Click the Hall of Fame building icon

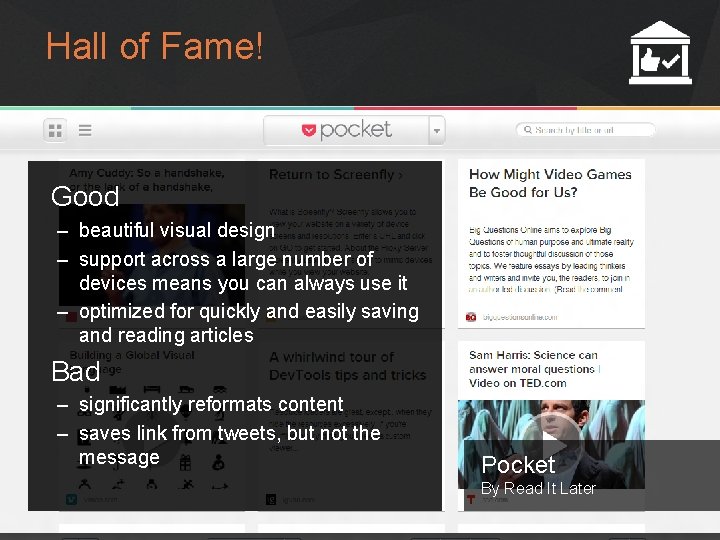(660, 53)
